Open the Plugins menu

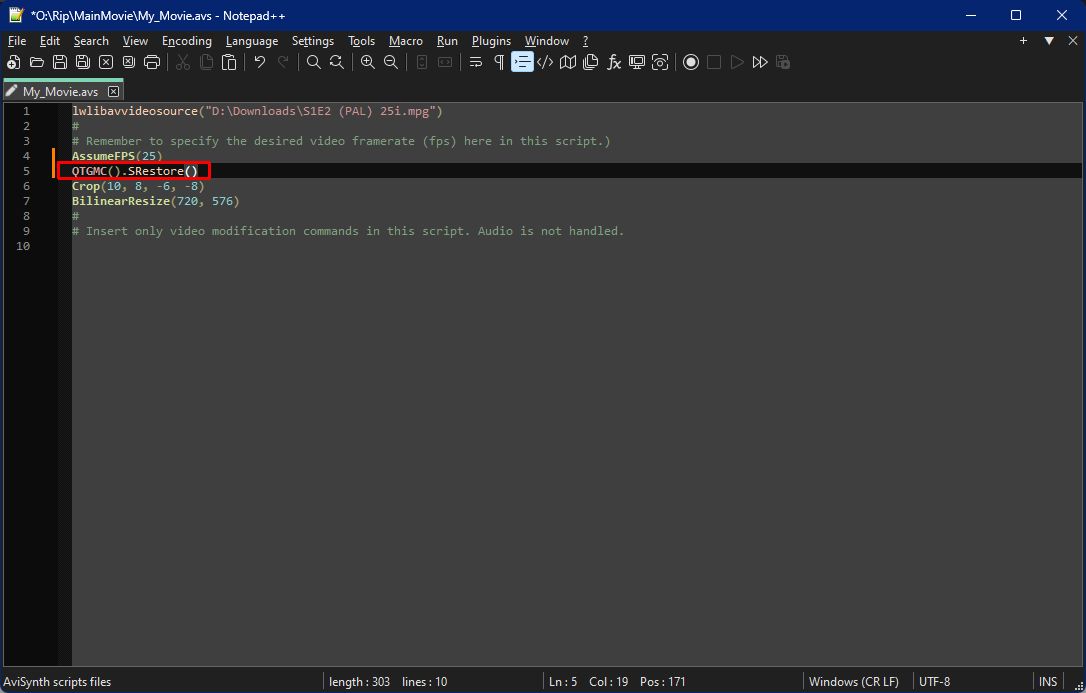point(490,41)
